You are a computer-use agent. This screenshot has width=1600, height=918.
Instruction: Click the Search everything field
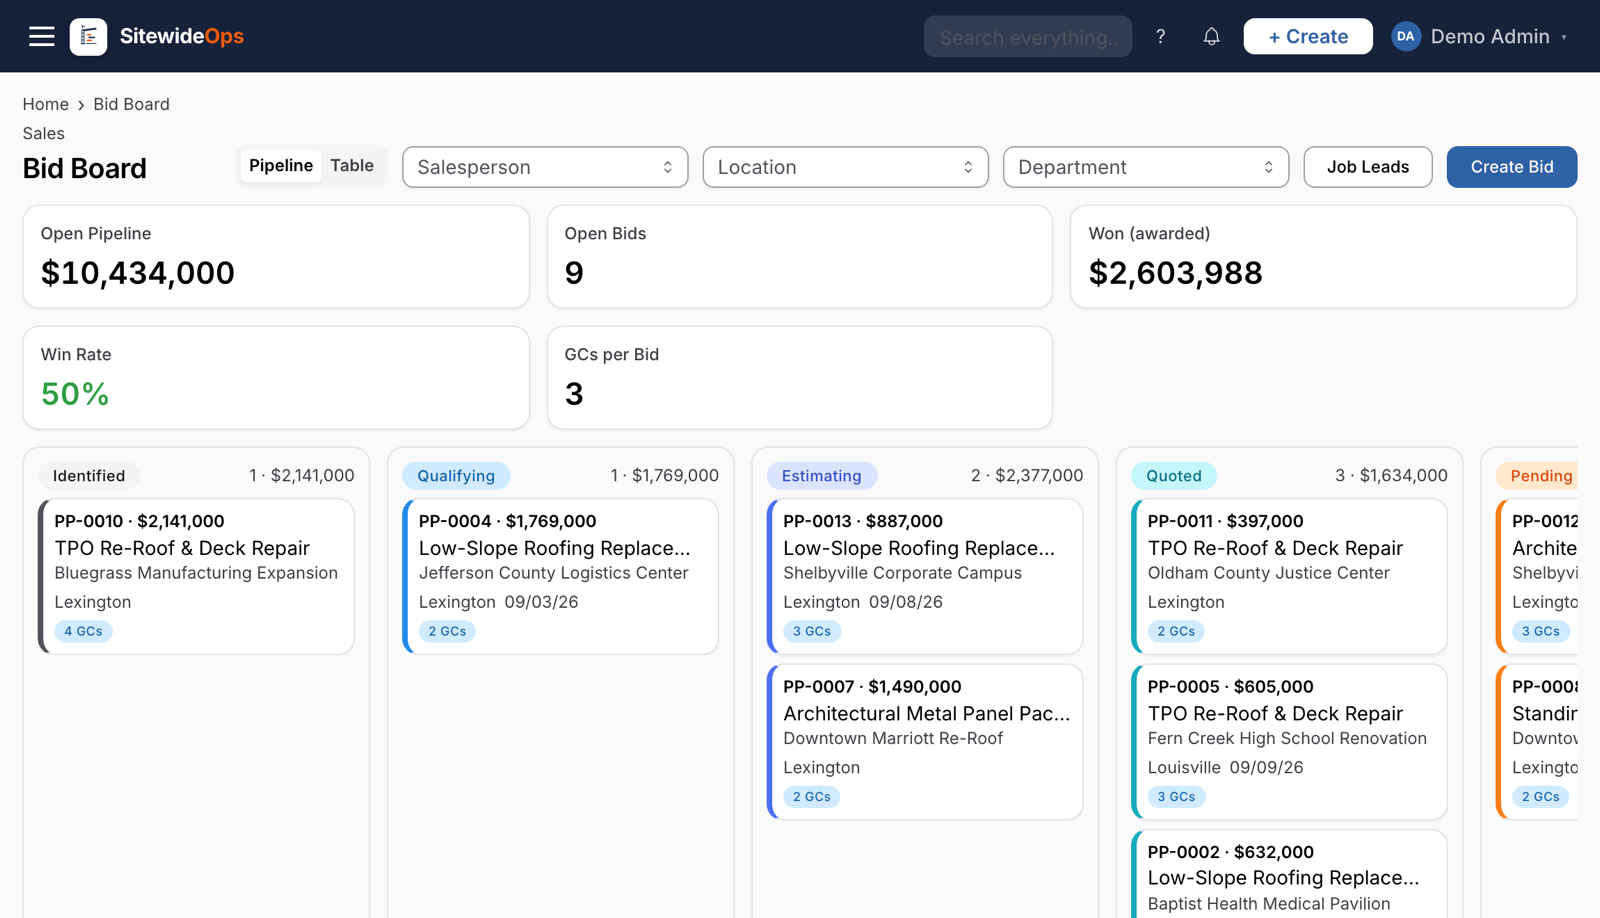pyautogui.click(x=1027, y=36)
